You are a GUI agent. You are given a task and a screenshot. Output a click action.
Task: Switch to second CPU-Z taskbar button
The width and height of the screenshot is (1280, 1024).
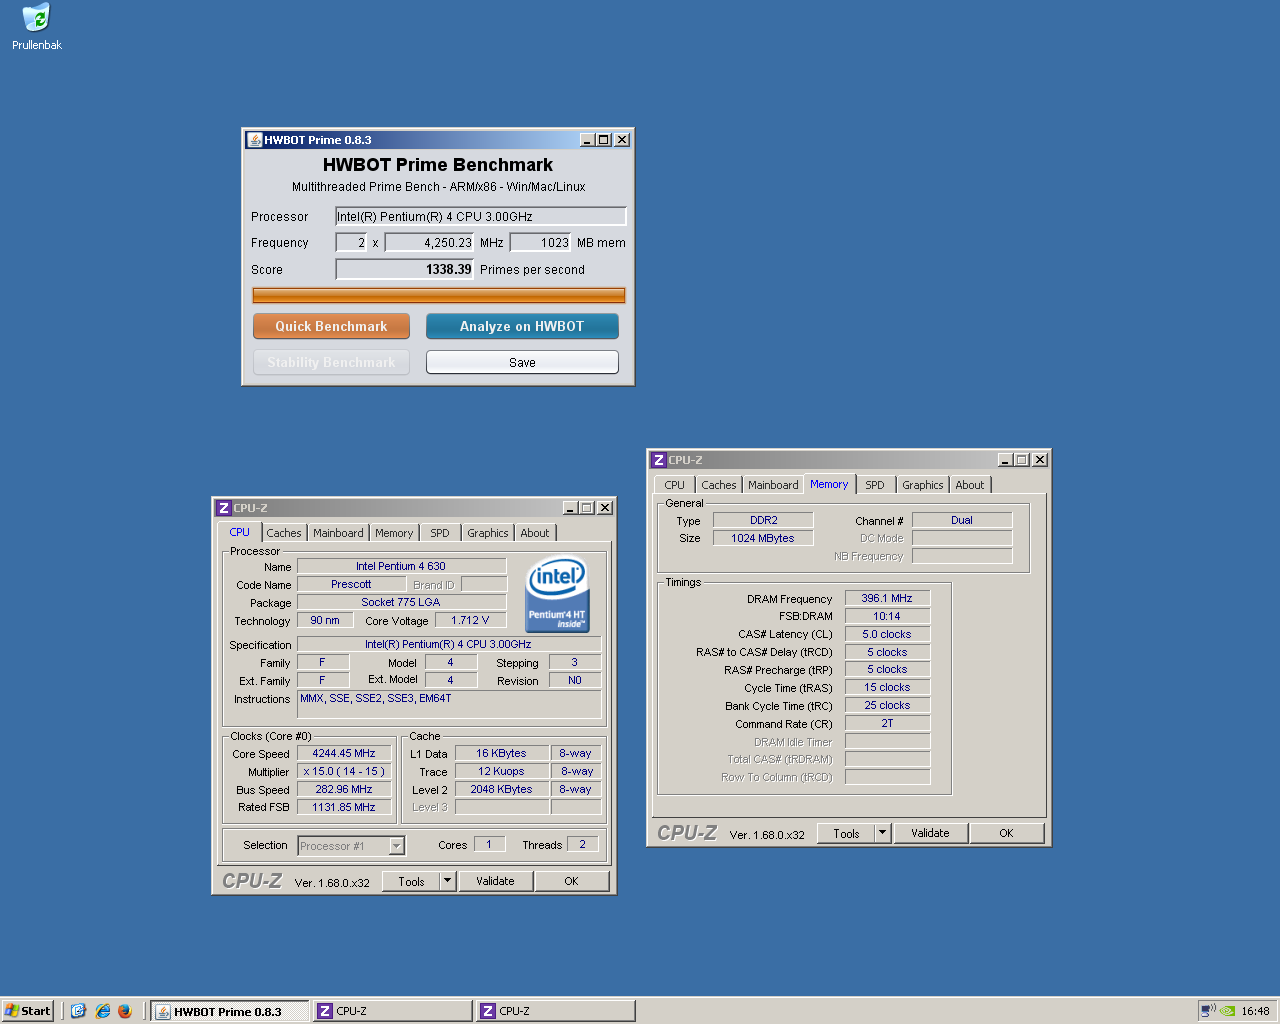[x=555, y=1011]
